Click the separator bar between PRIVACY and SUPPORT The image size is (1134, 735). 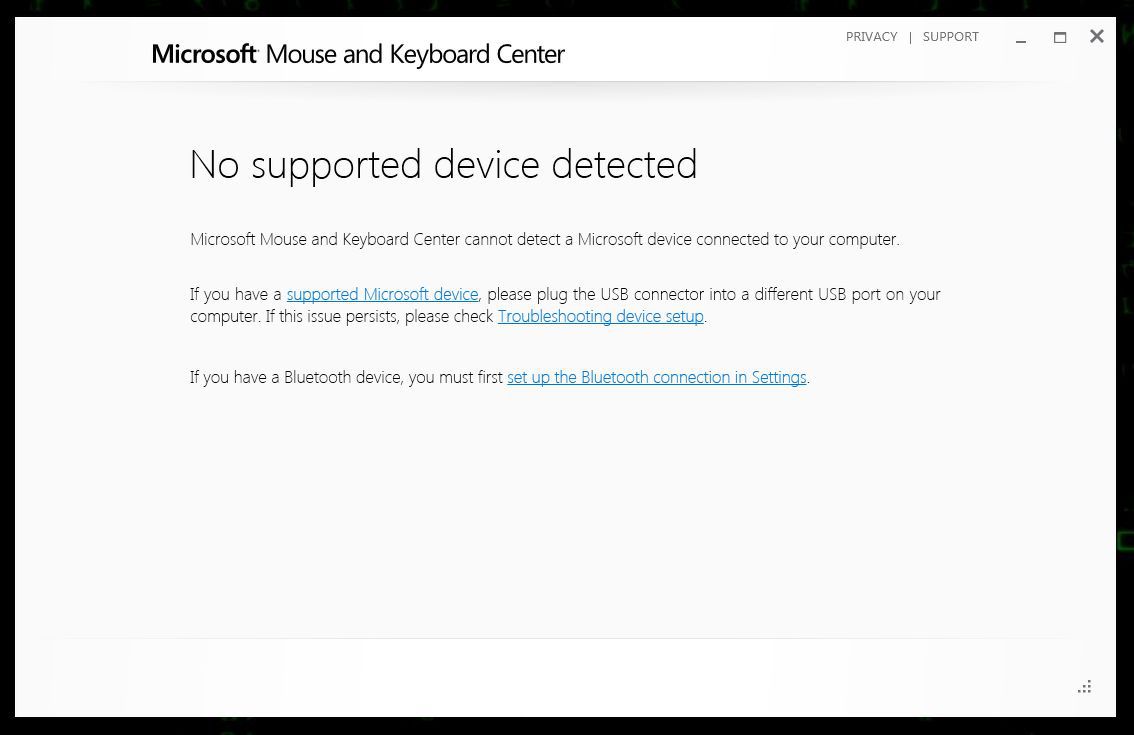click(x=910, y=38)
